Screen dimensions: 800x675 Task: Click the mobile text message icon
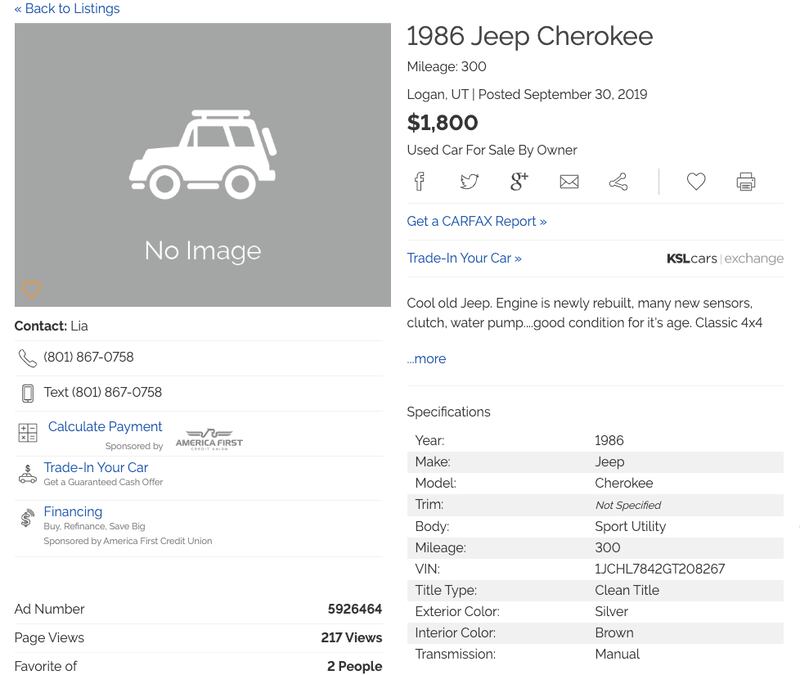click(x=28, y=393)
